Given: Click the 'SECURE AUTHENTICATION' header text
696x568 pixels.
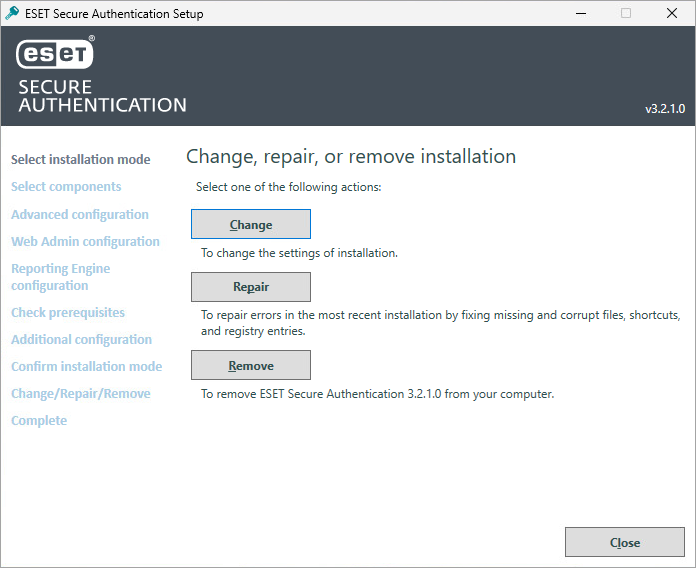Looking at the screenshot, I should pos(103,96).
